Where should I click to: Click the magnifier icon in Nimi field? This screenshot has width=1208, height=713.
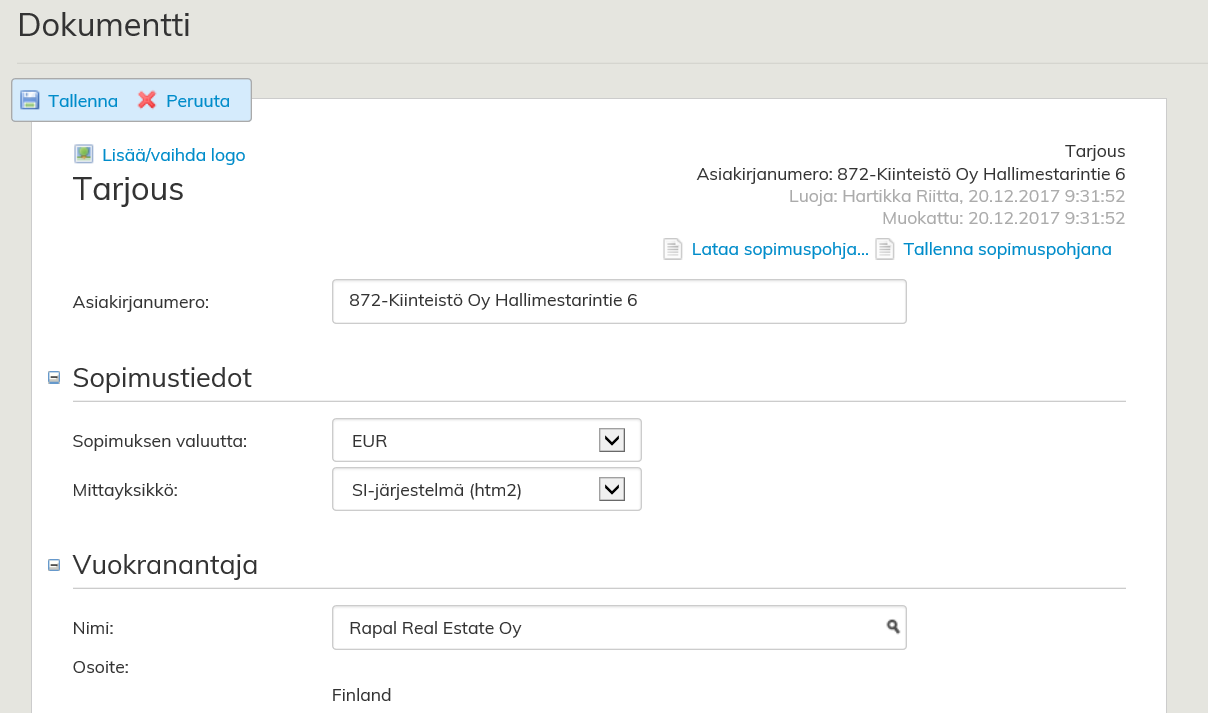point(893,627)
